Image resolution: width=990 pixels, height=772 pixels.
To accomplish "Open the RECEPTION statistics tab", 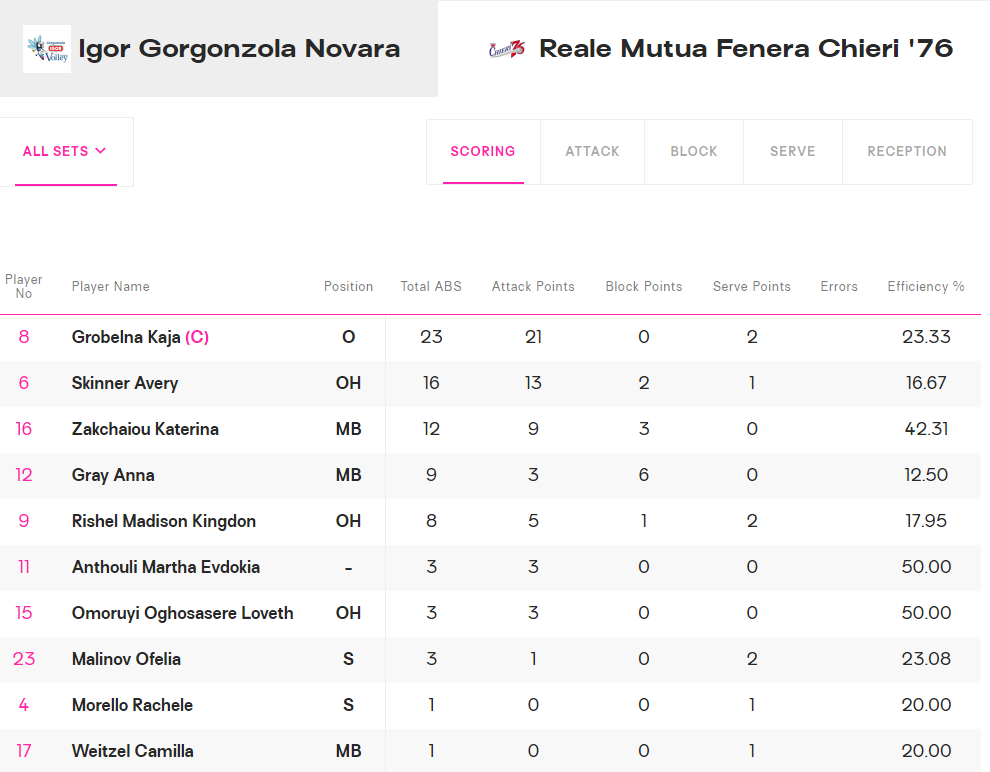I will (907, 152).
